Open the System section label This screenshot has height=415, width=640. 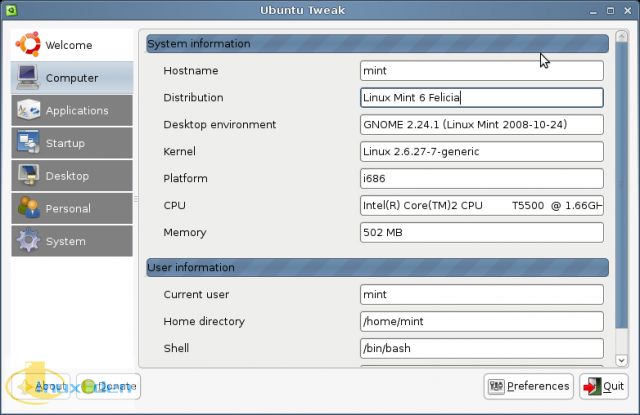coord(66,241)
